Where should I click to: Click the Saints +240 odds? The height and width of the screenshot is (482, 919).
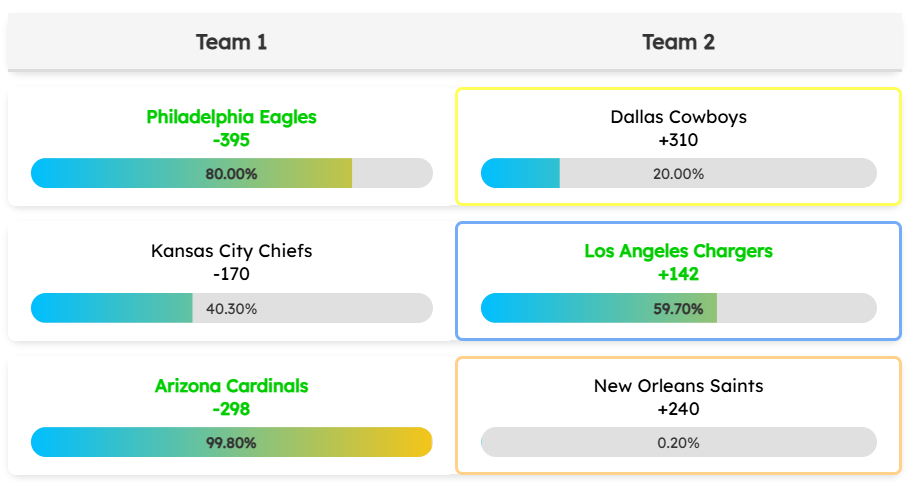pyautogui.click(x=678, y=408)
